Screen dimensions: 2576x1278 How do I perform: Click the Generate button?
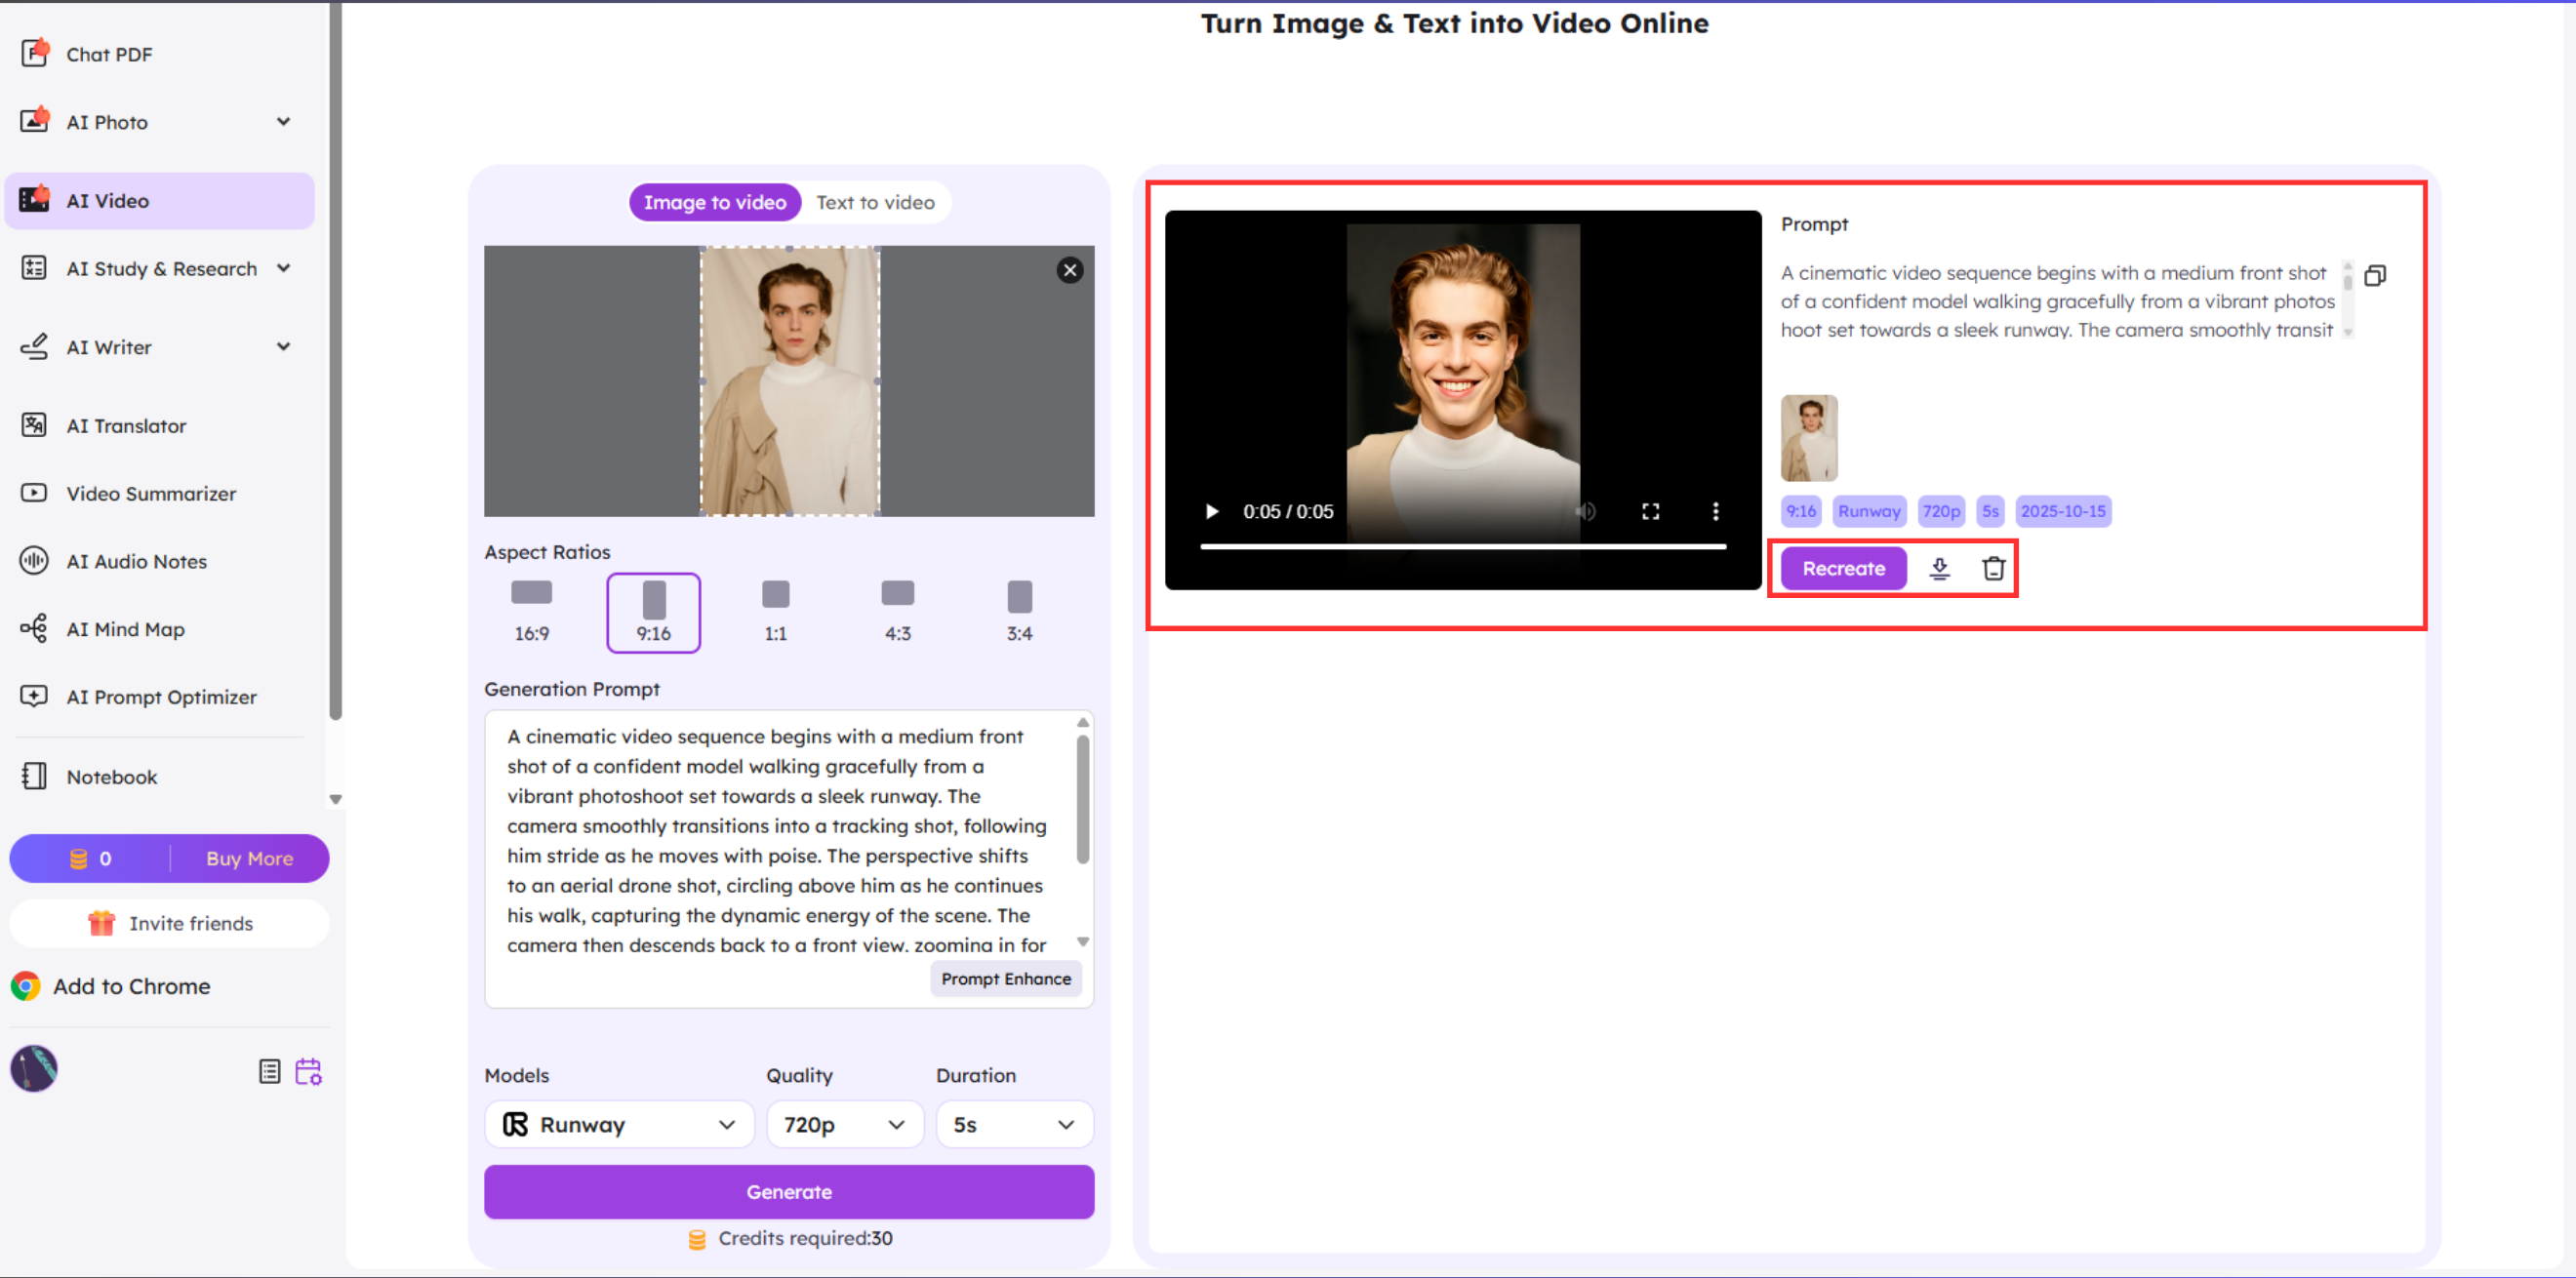pos(789,1191)
